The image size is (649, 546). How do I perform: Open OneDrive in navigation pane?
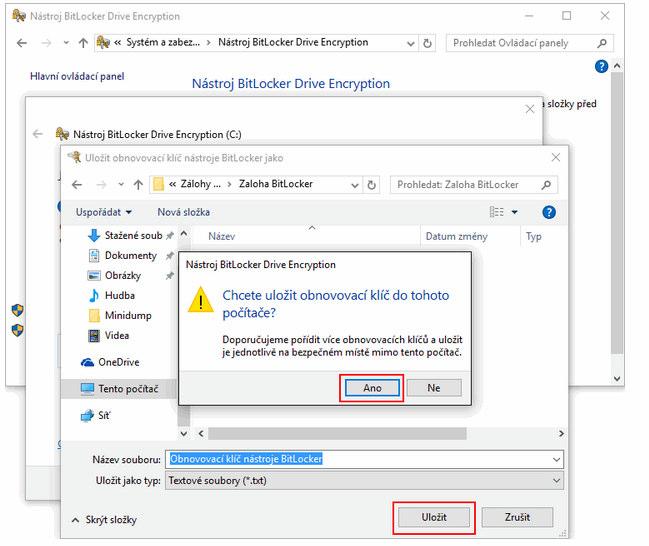pos(118,362)
